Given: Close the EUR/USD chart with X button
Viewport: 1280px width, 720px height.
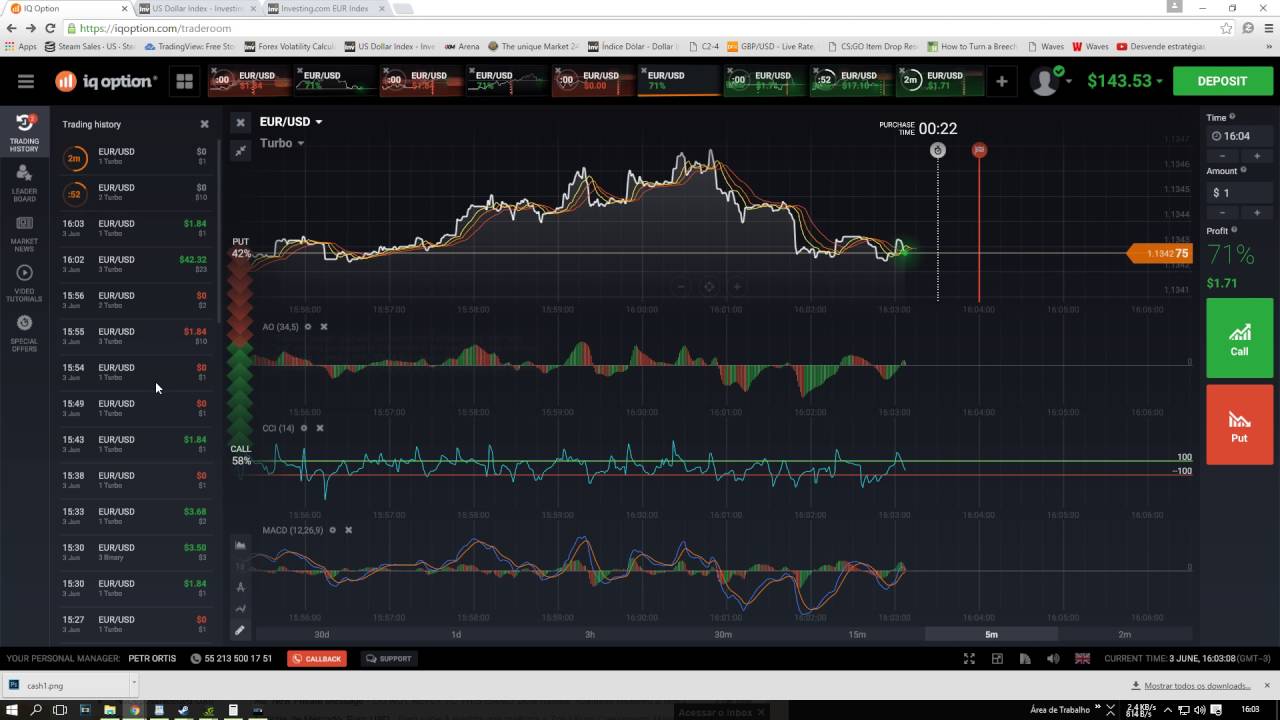Looking at the screenshot, I should pyautogui.click(x=240, y=122).
